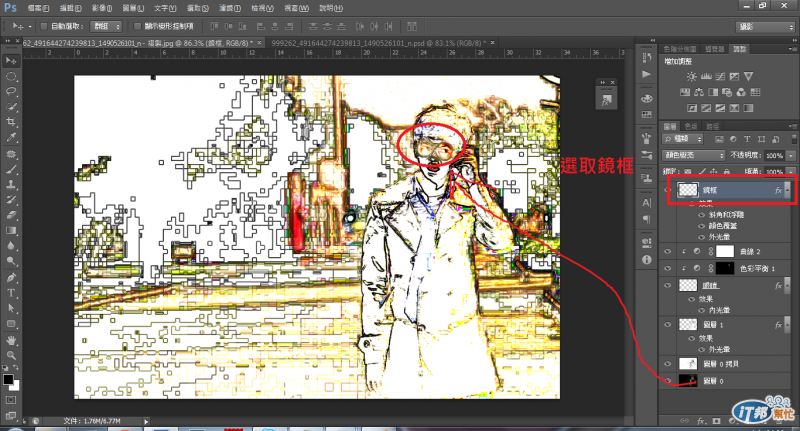This screenshot has height=431, width=800.
Task: Open the layer filter kind (種類) dropdown
Action: (x=683, y=139)
